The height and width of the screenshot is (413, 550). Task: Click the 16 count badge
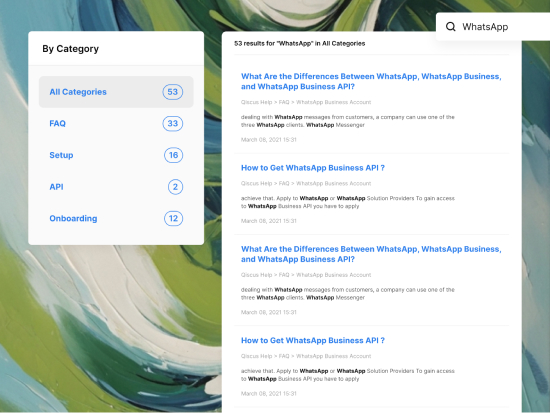174,155
